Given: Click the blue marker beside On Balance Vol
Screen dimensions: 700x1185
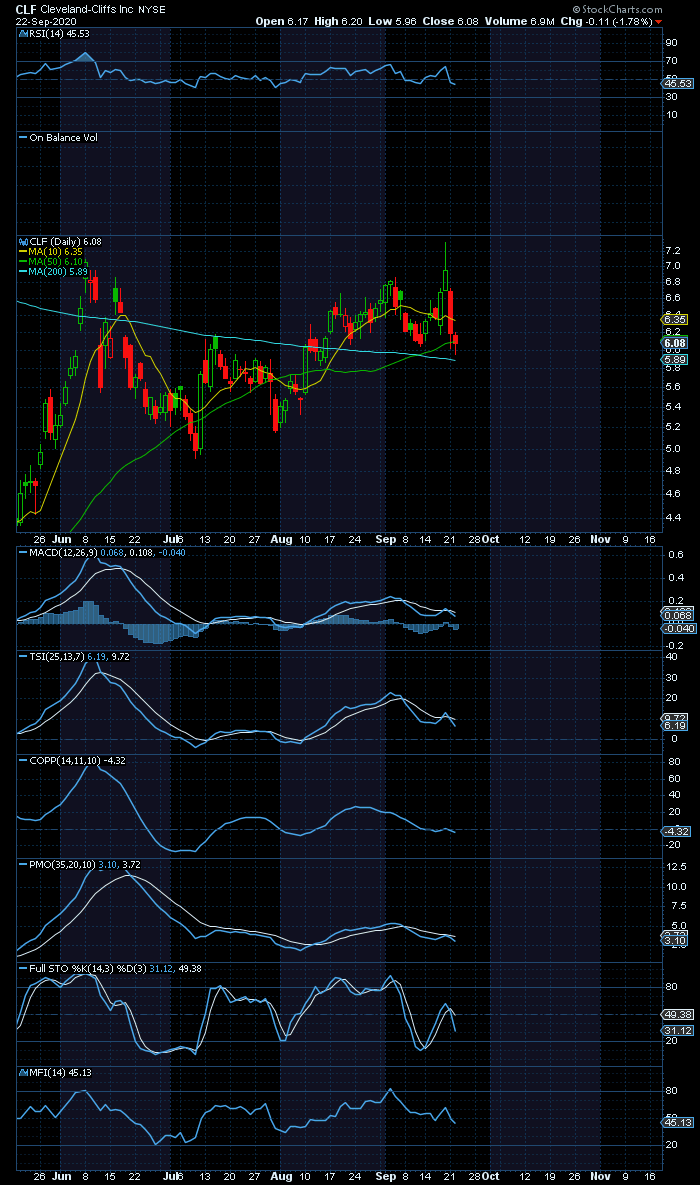Looking at the screenshot, I should [x=23, y=138].
